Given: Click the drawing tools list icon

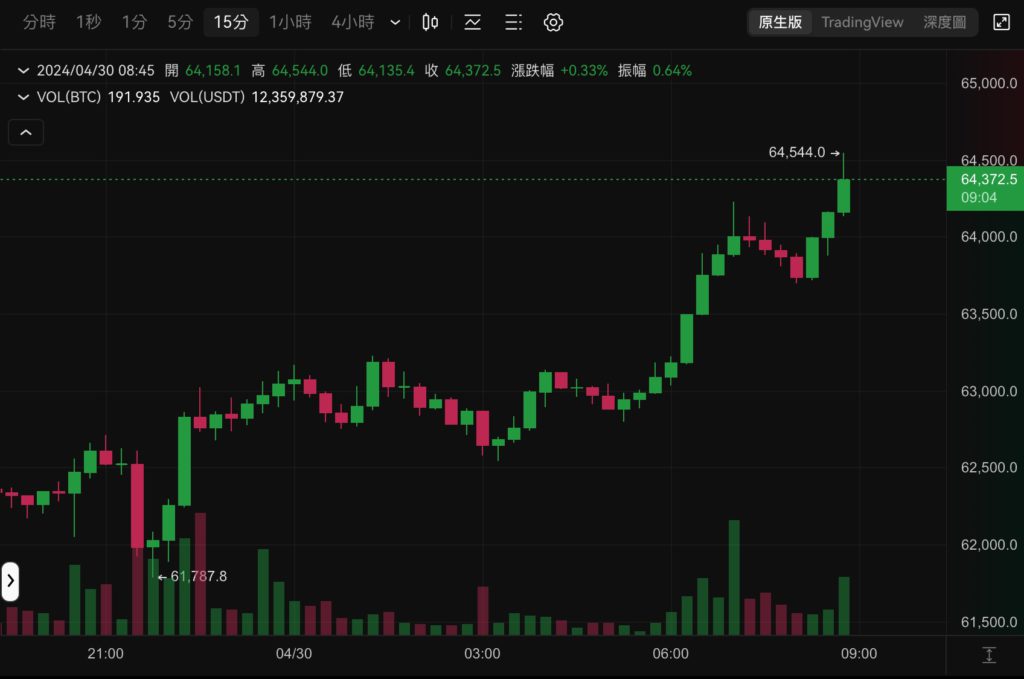Looking at the screenshot, I should pyautogui.click(x=513, y=22).
